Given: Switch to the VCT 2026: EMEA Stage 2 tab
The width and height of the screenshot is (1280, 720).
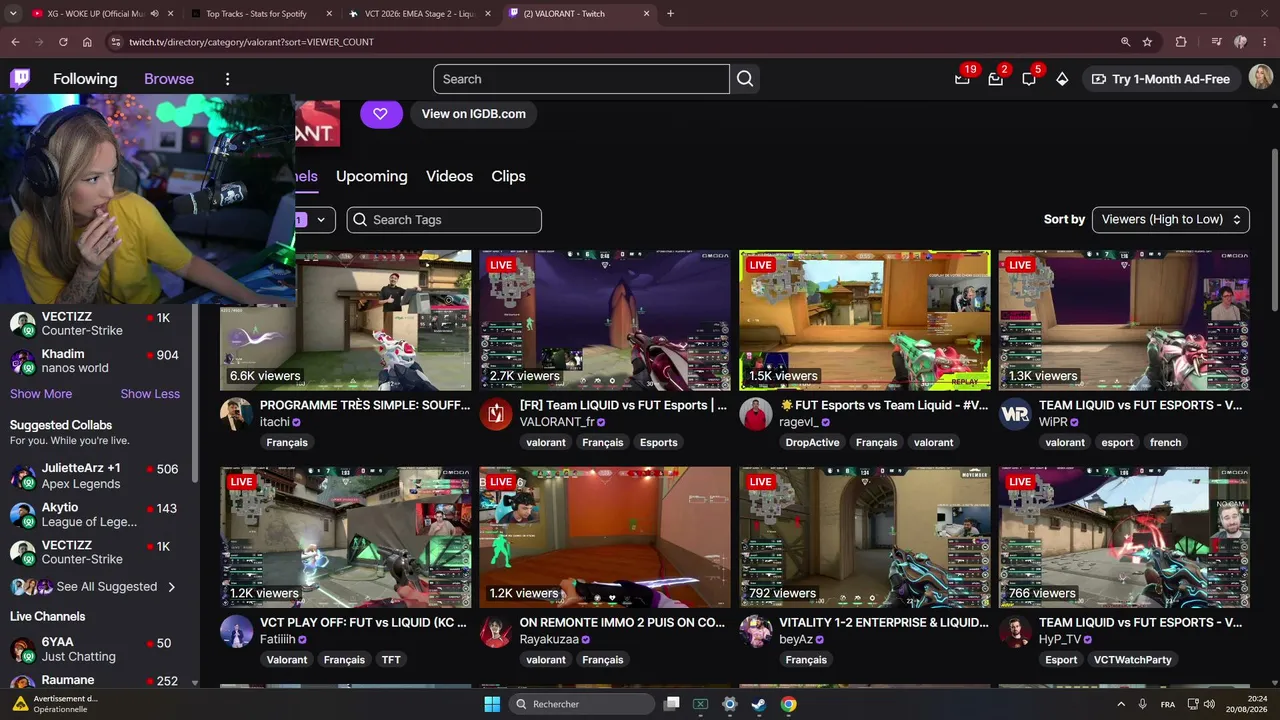Looking at the screenshot, I should 418,14.
